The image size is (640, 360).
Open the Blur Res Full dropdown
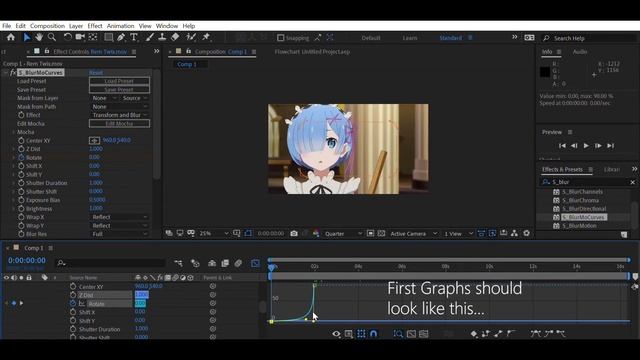[119, 234]
